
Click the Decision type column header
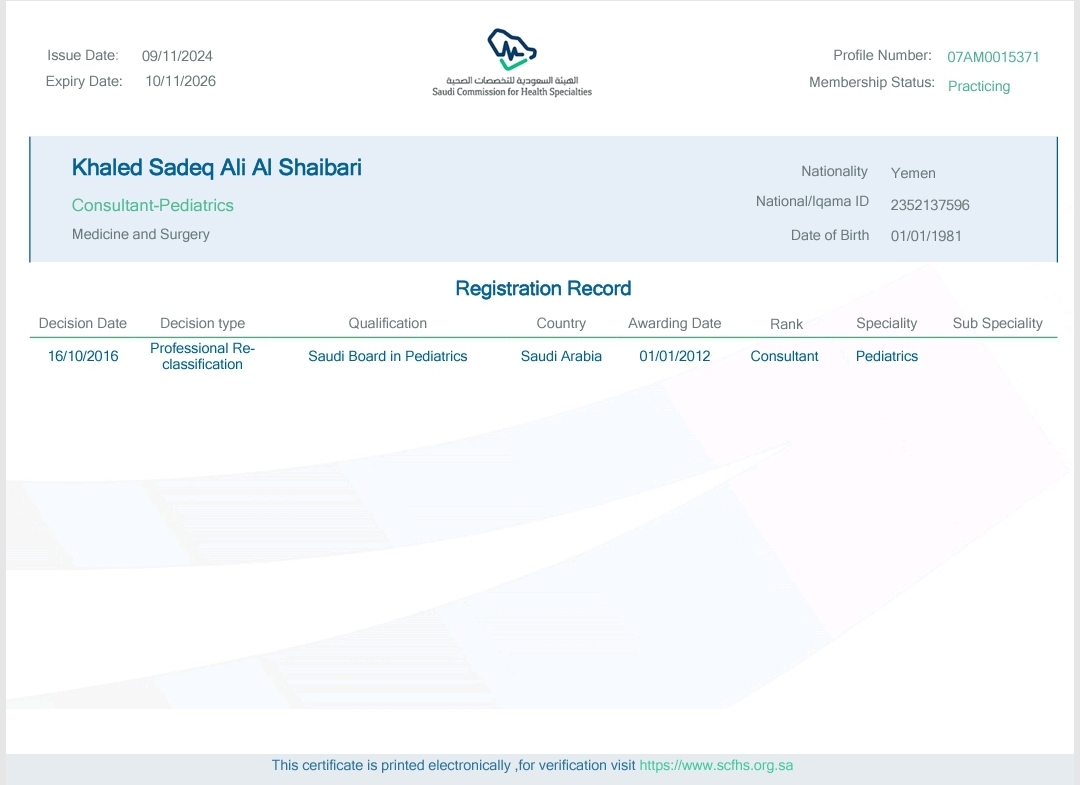(x=202, y=323)
